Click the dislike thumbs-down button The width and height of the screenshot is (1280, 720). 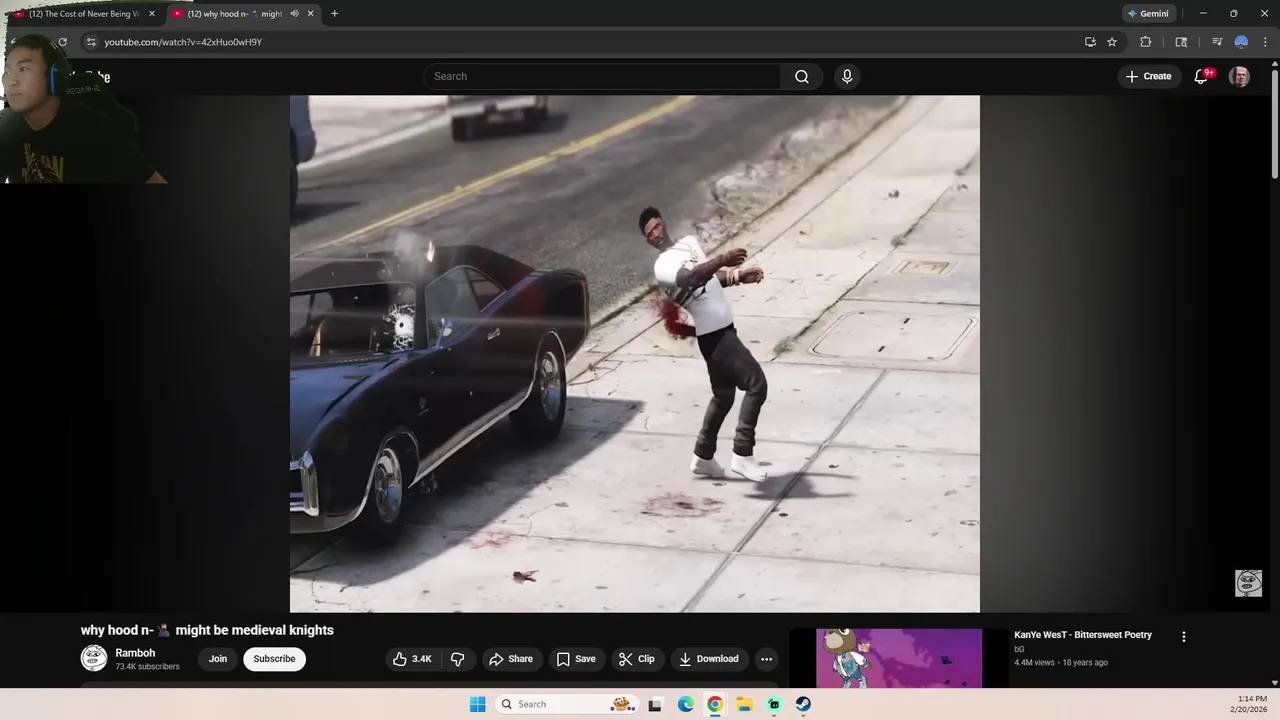(458, 659)
